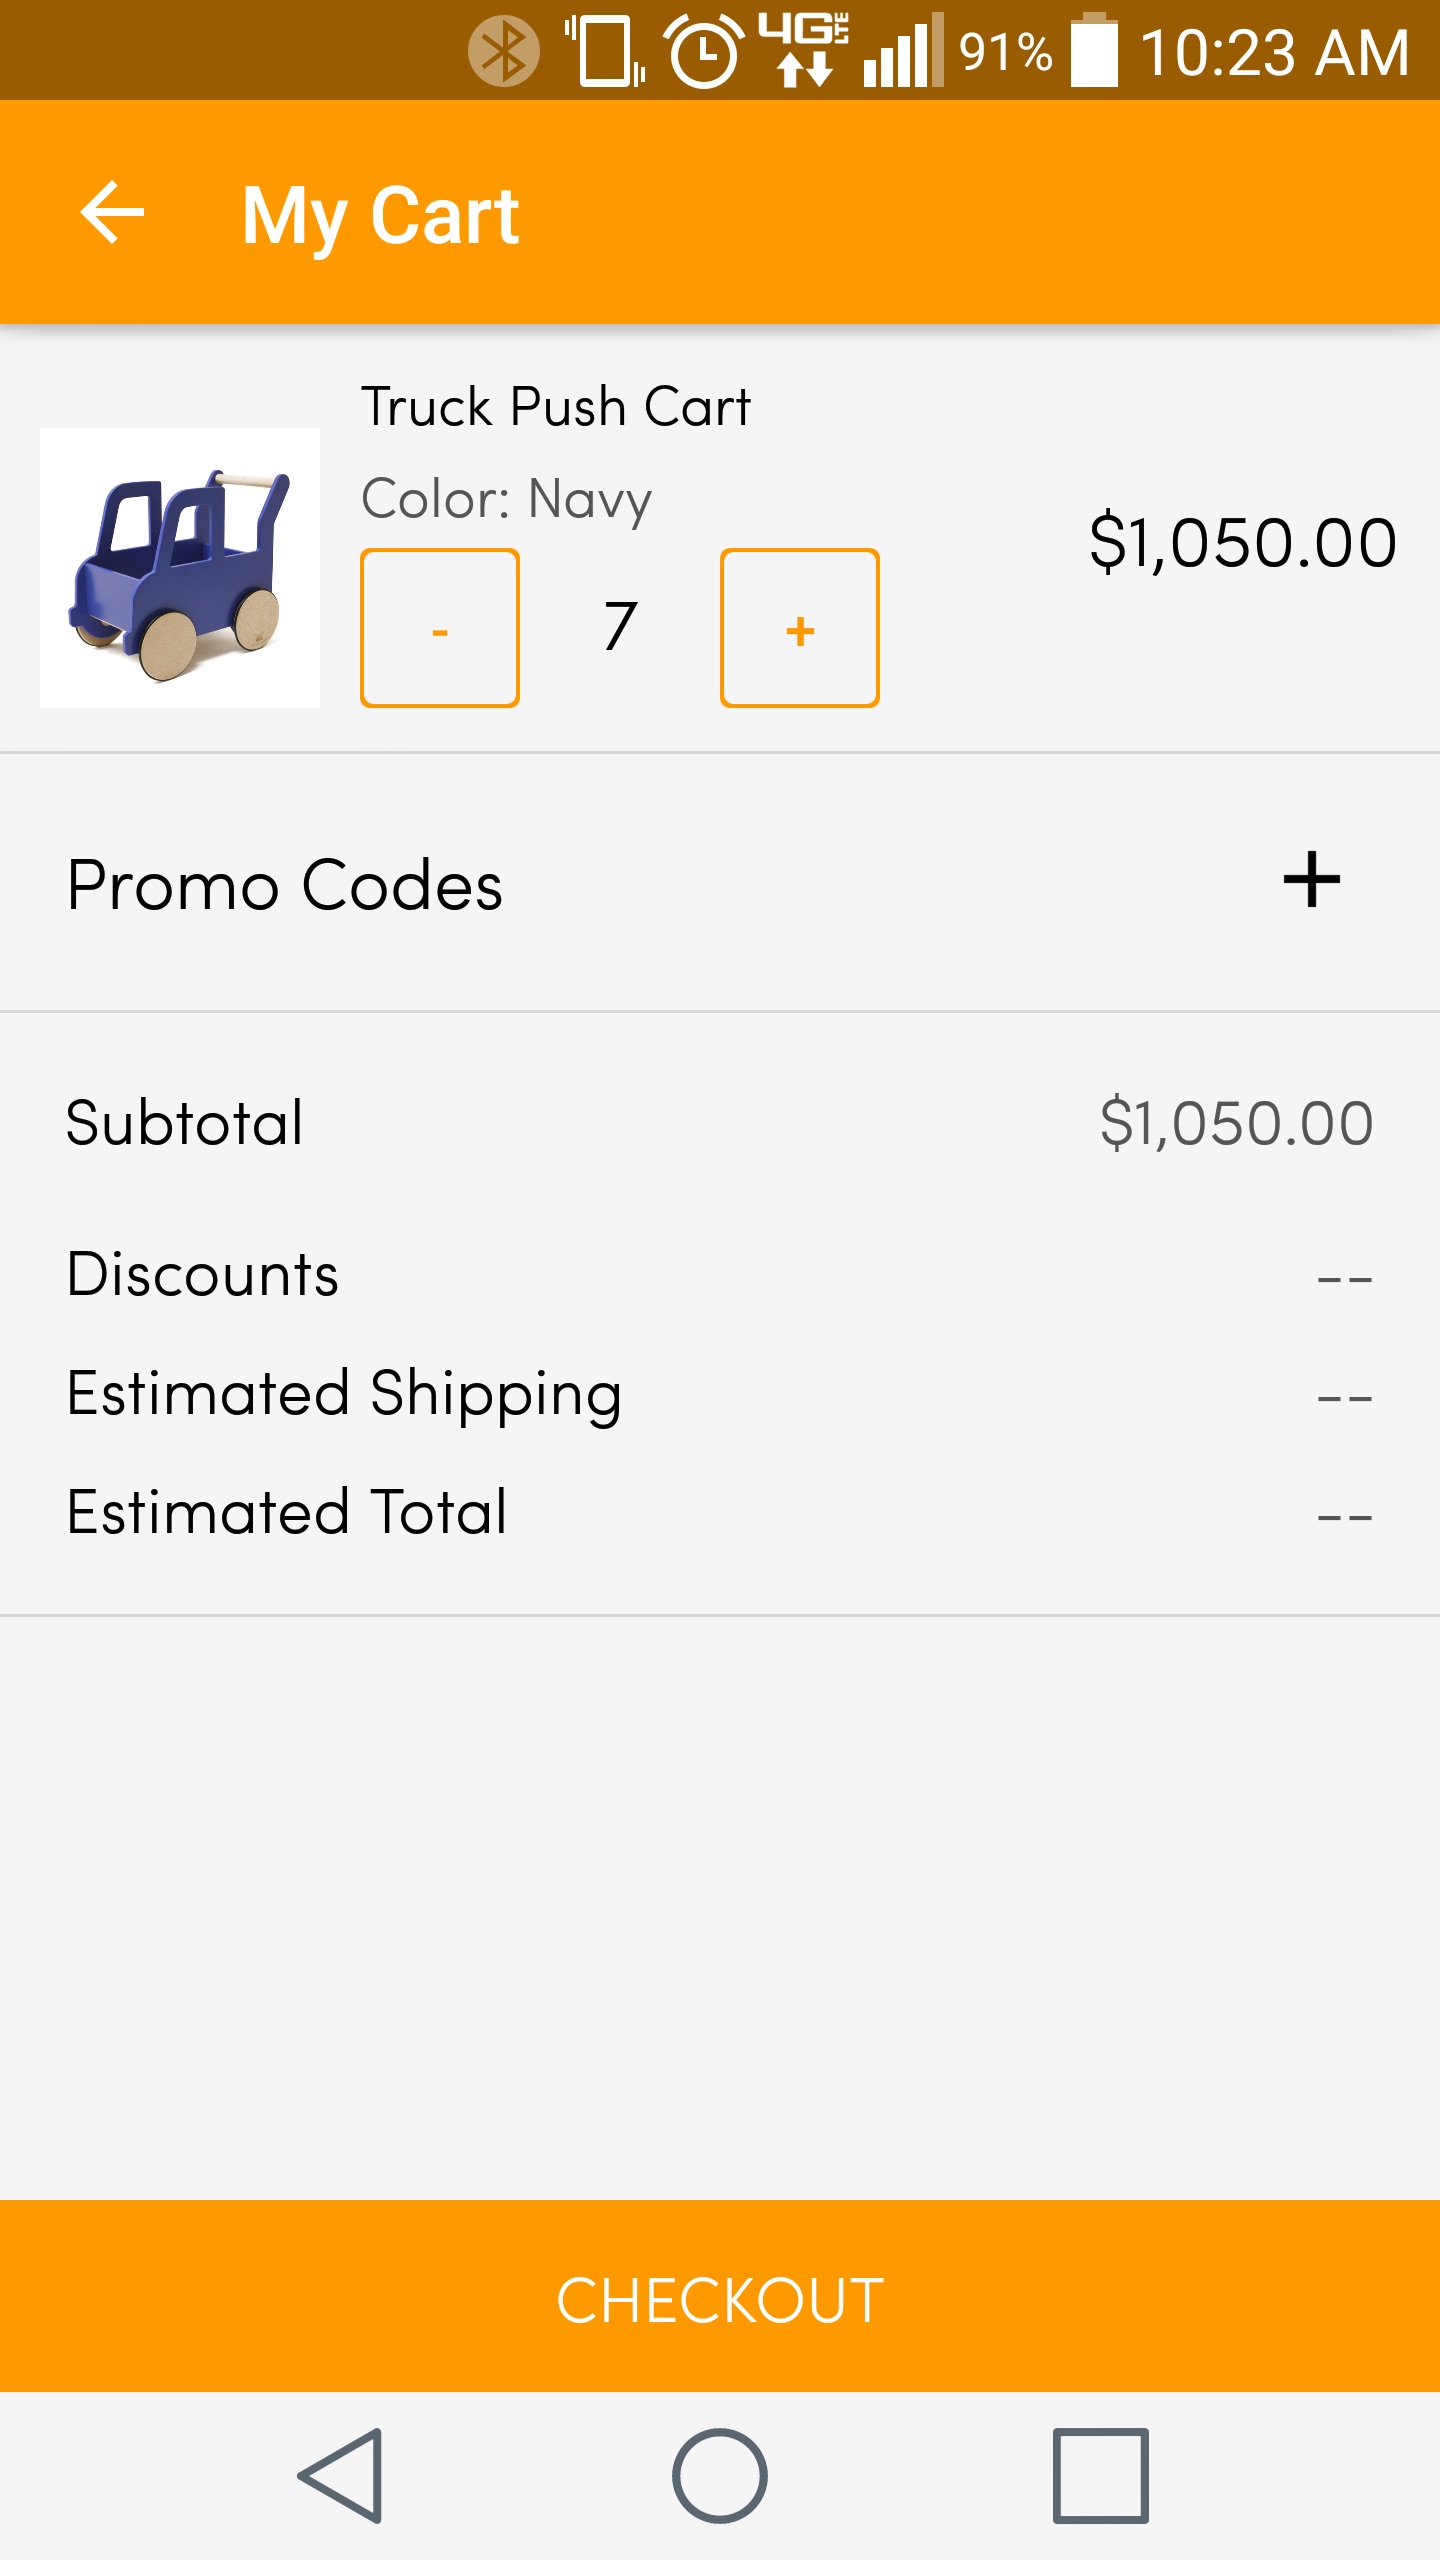Tap the Promo Codes label
This screenshot has width=1440, height=2560.
coord(285,886)
